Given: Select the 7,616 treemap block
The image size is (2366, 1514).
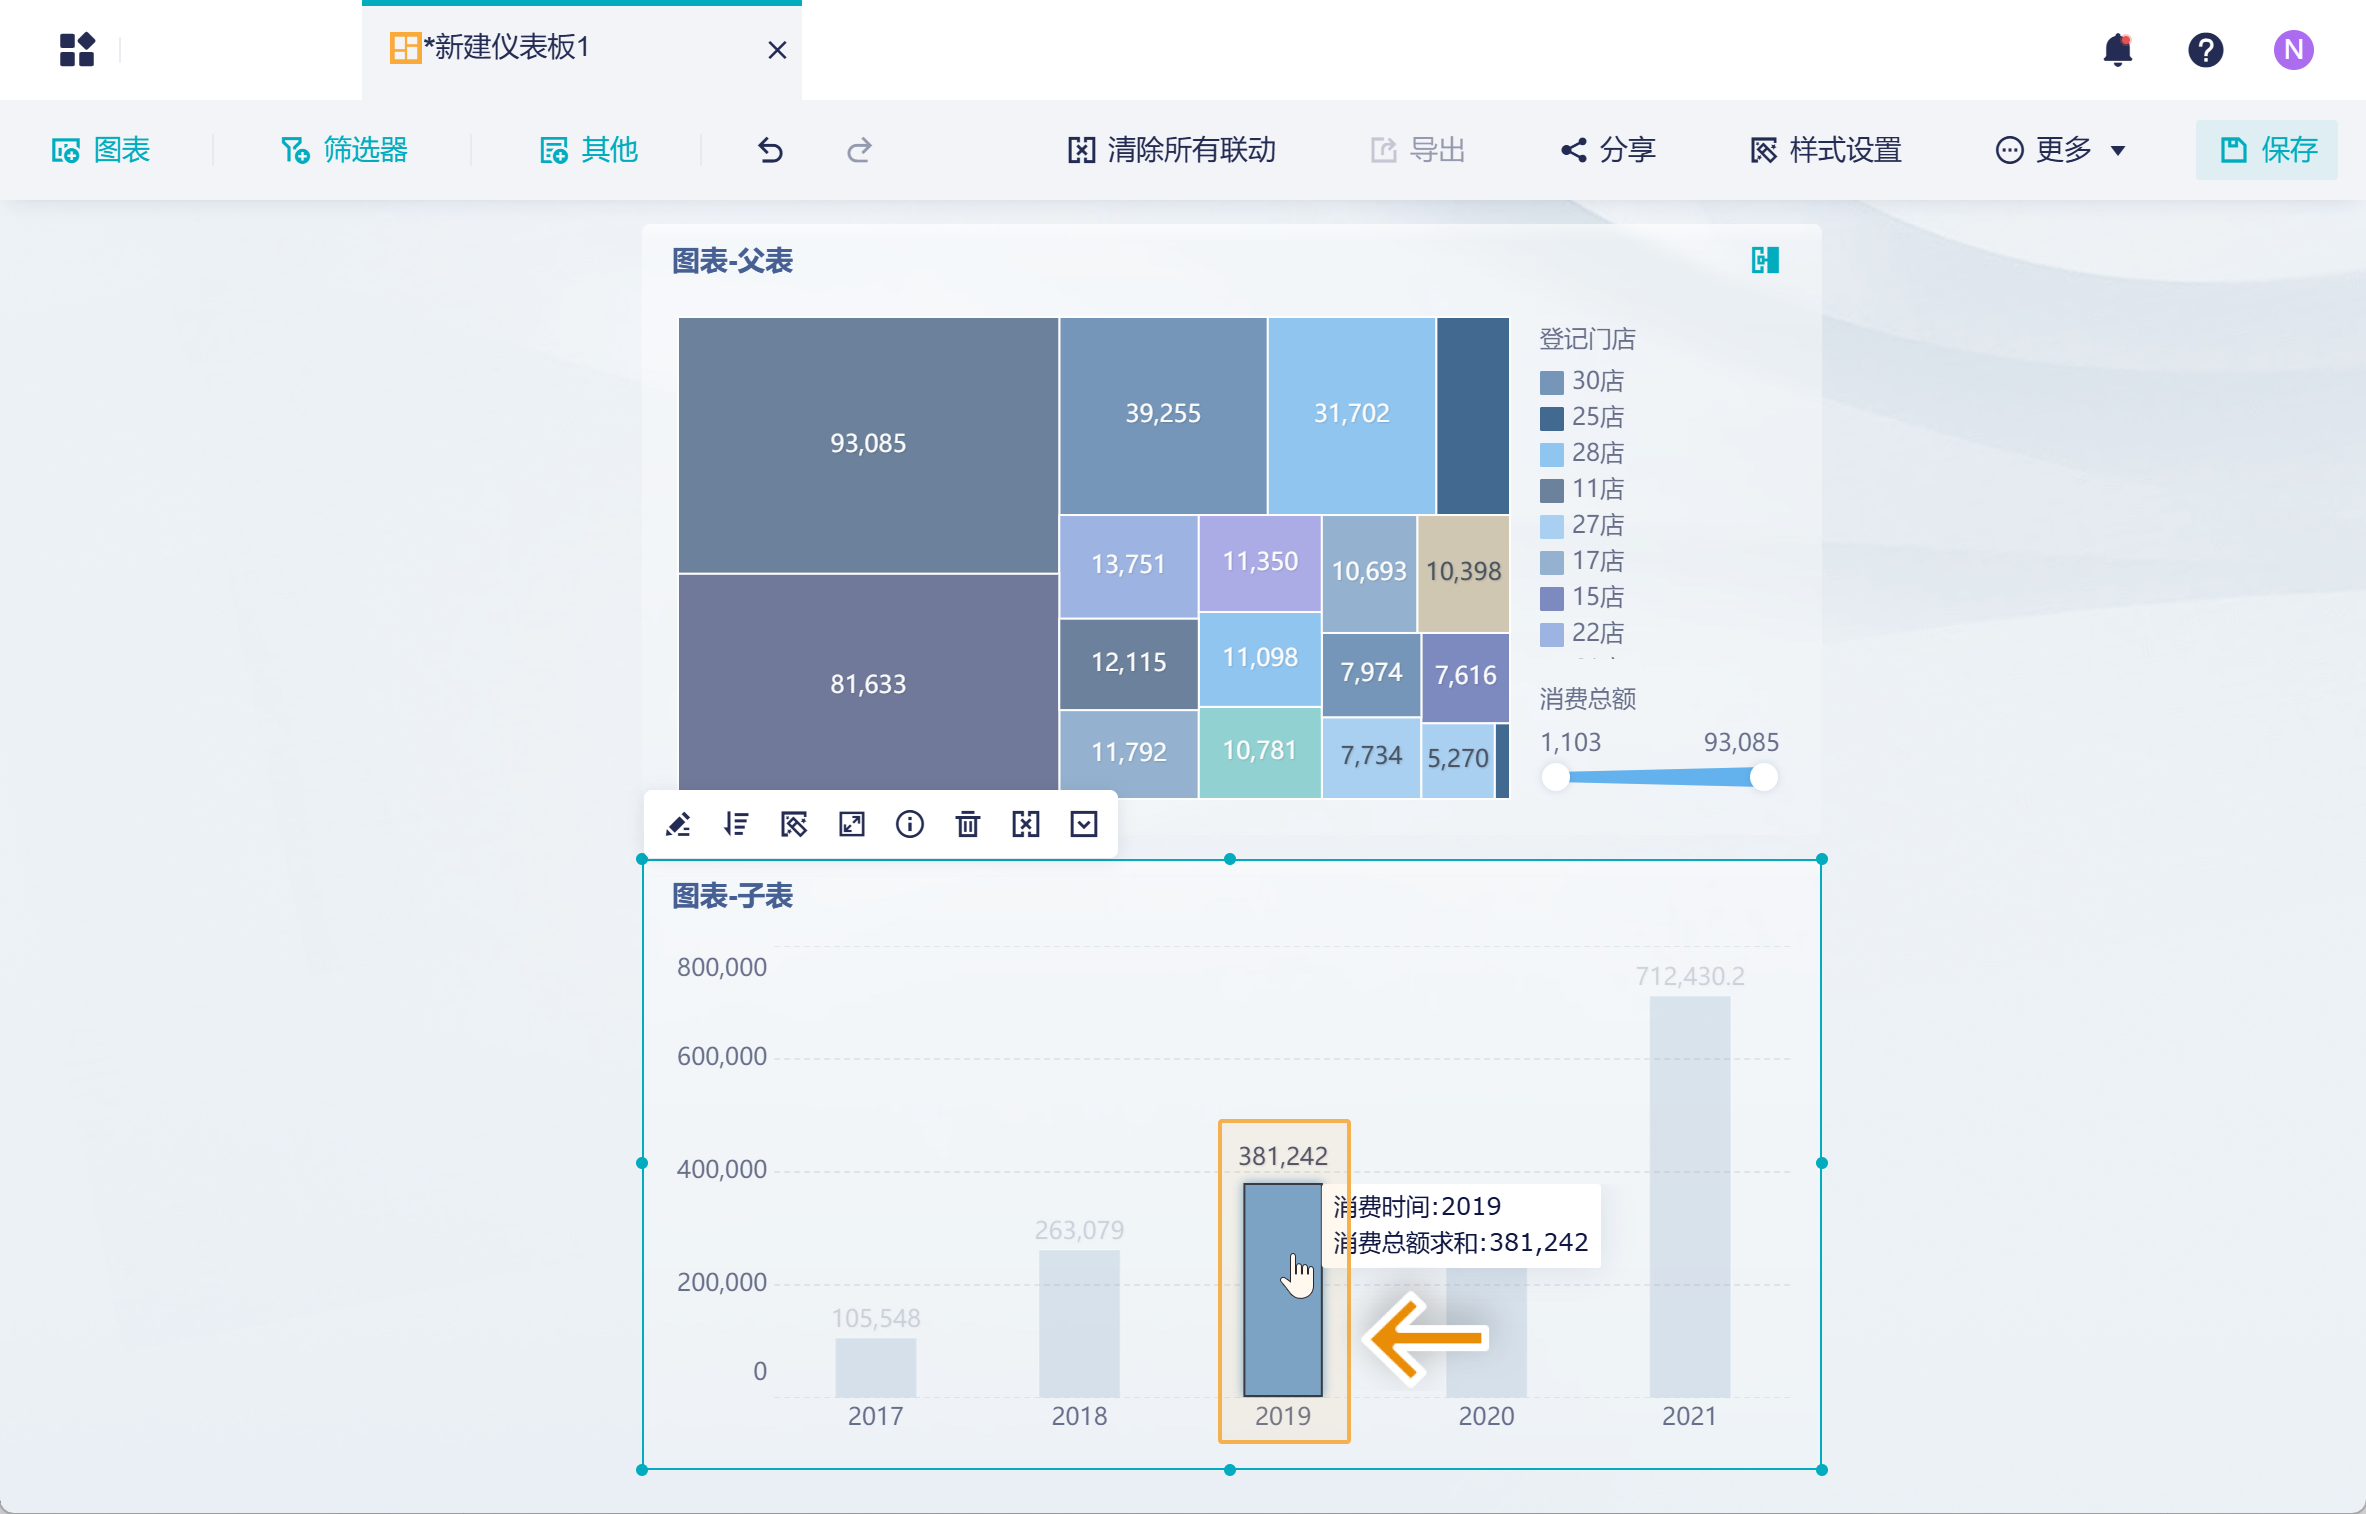Looking at the screenshot, I should (1466, 677).
